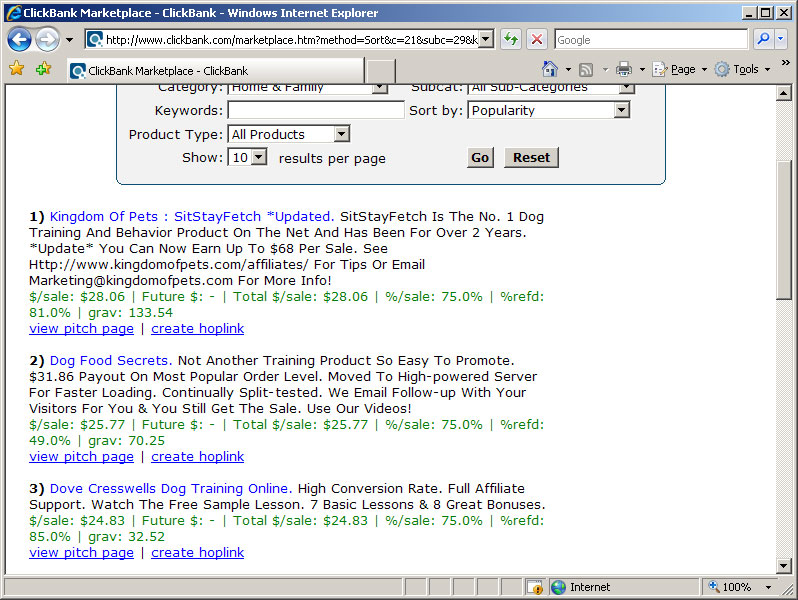798x600 pixels.
Task: Open the Kingdom Of Pets SitStayFetch link
Action: 192,216
